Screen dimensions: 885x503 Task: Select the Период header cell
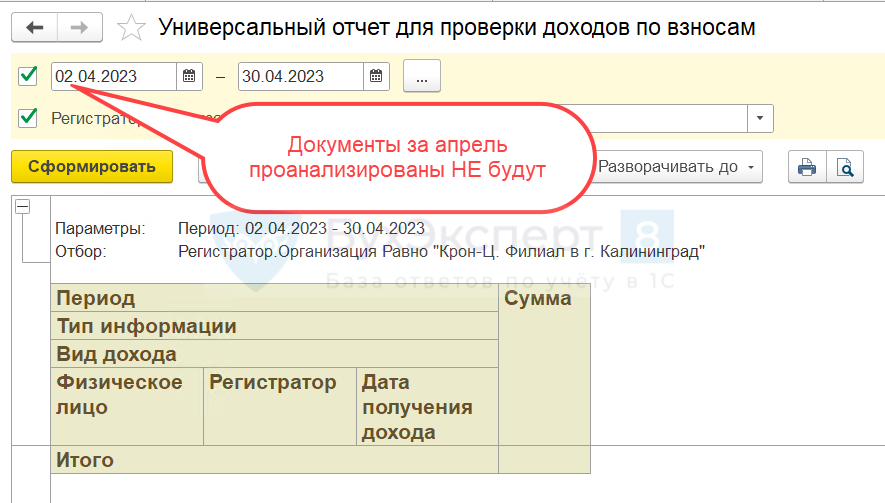pos(275,298)
